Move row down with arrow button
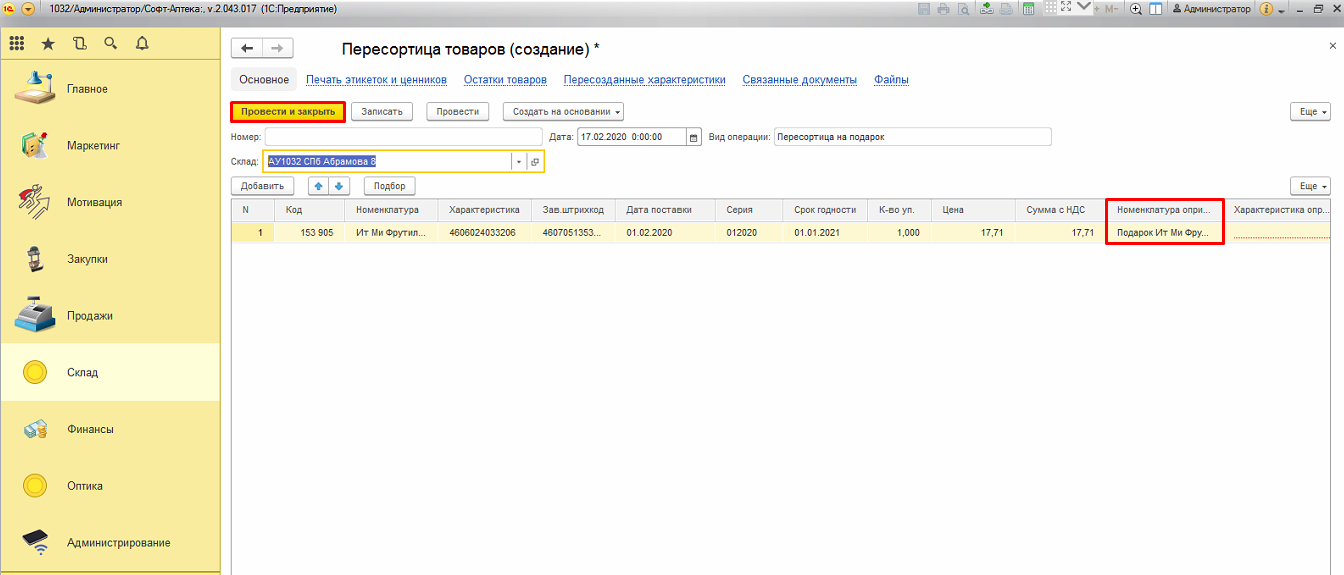Viewport: 1344px width, 575px height. (339, 186)
